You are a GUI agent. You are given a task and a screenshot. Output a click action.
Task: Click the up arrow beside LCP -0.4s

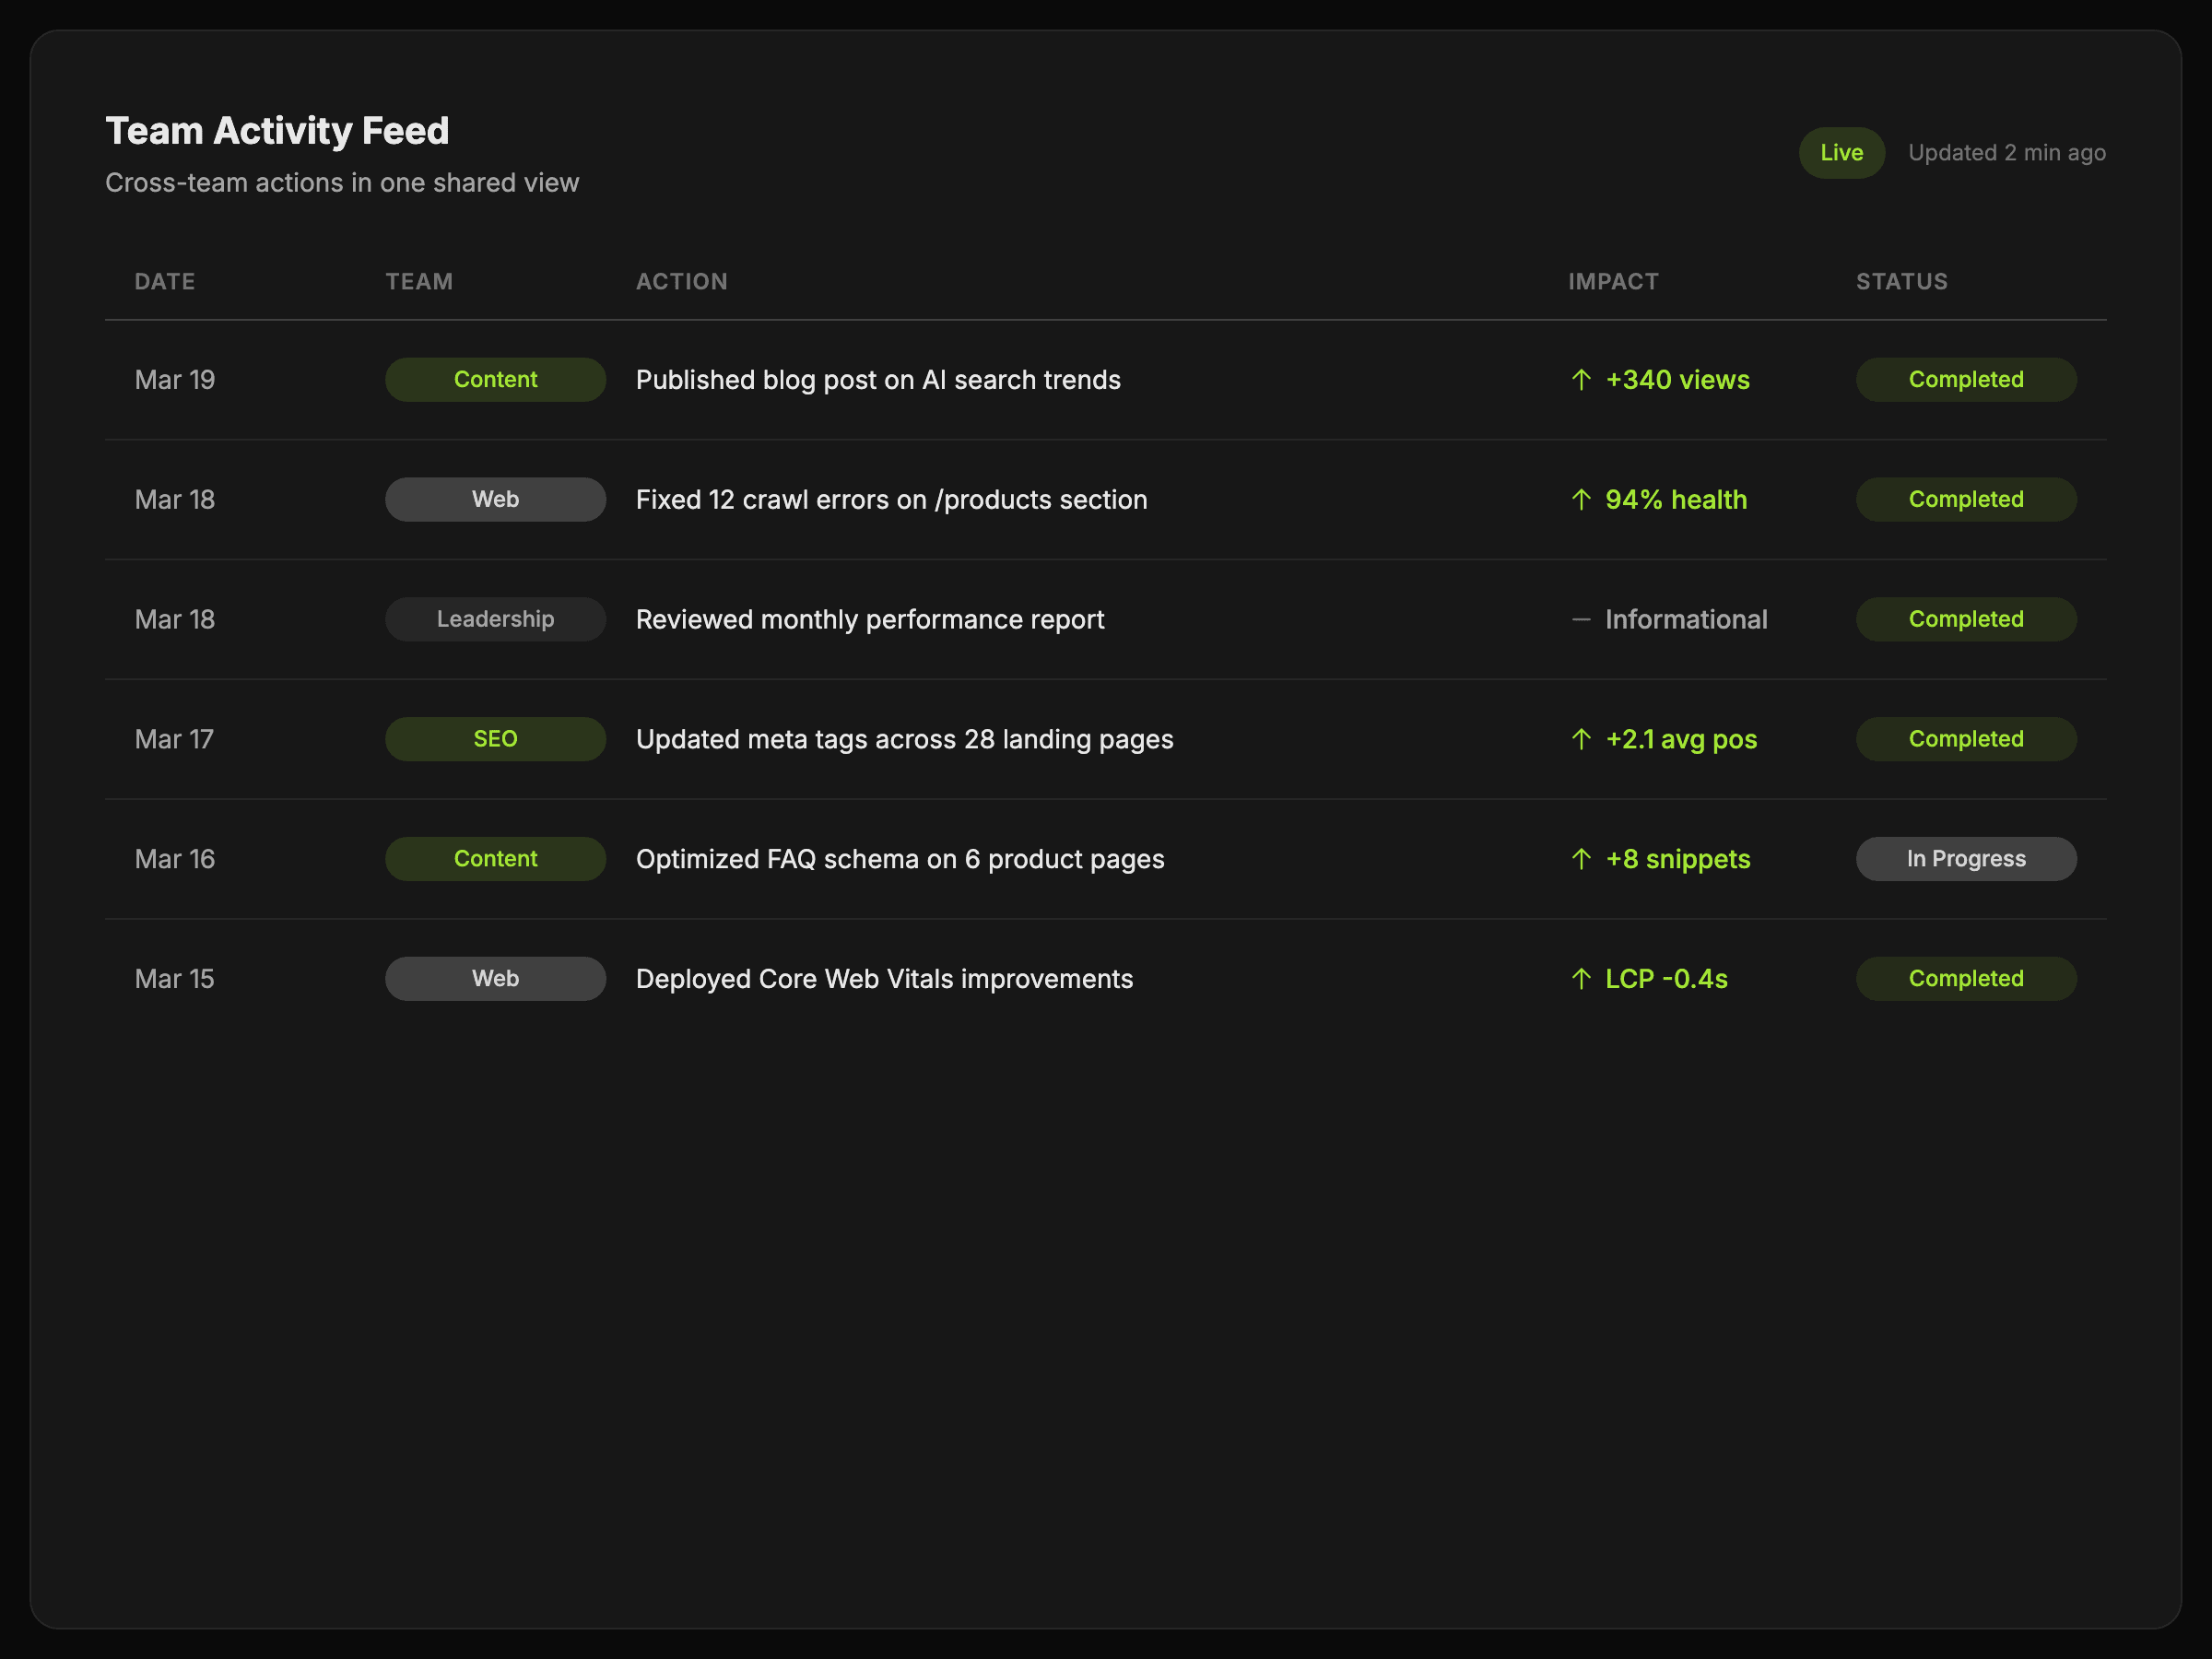coord(1580,979)
